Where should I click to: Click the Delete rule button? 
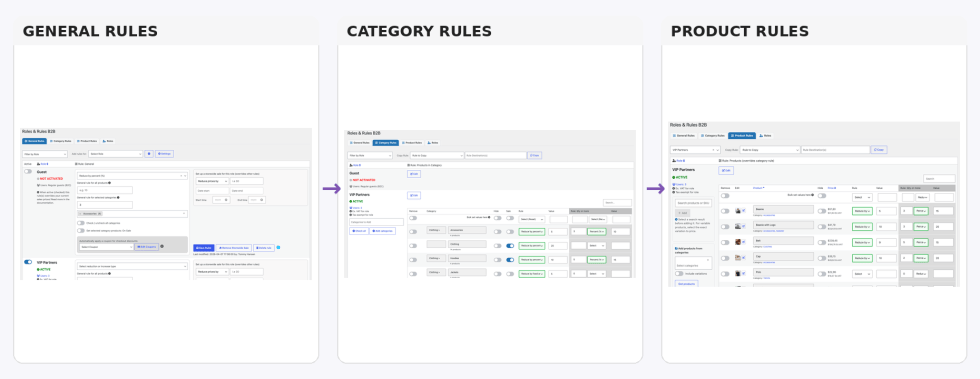pyautogui.click(x=264, y=248)
